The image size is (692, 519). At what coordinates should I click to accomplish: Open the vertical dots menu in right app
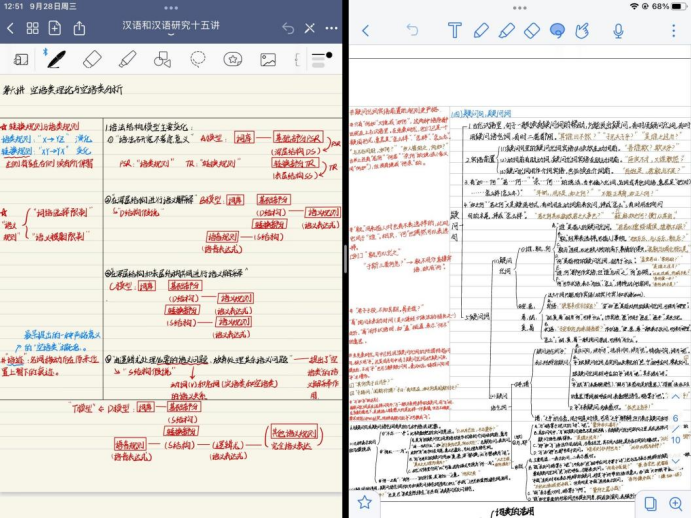[x=674, y=30]
